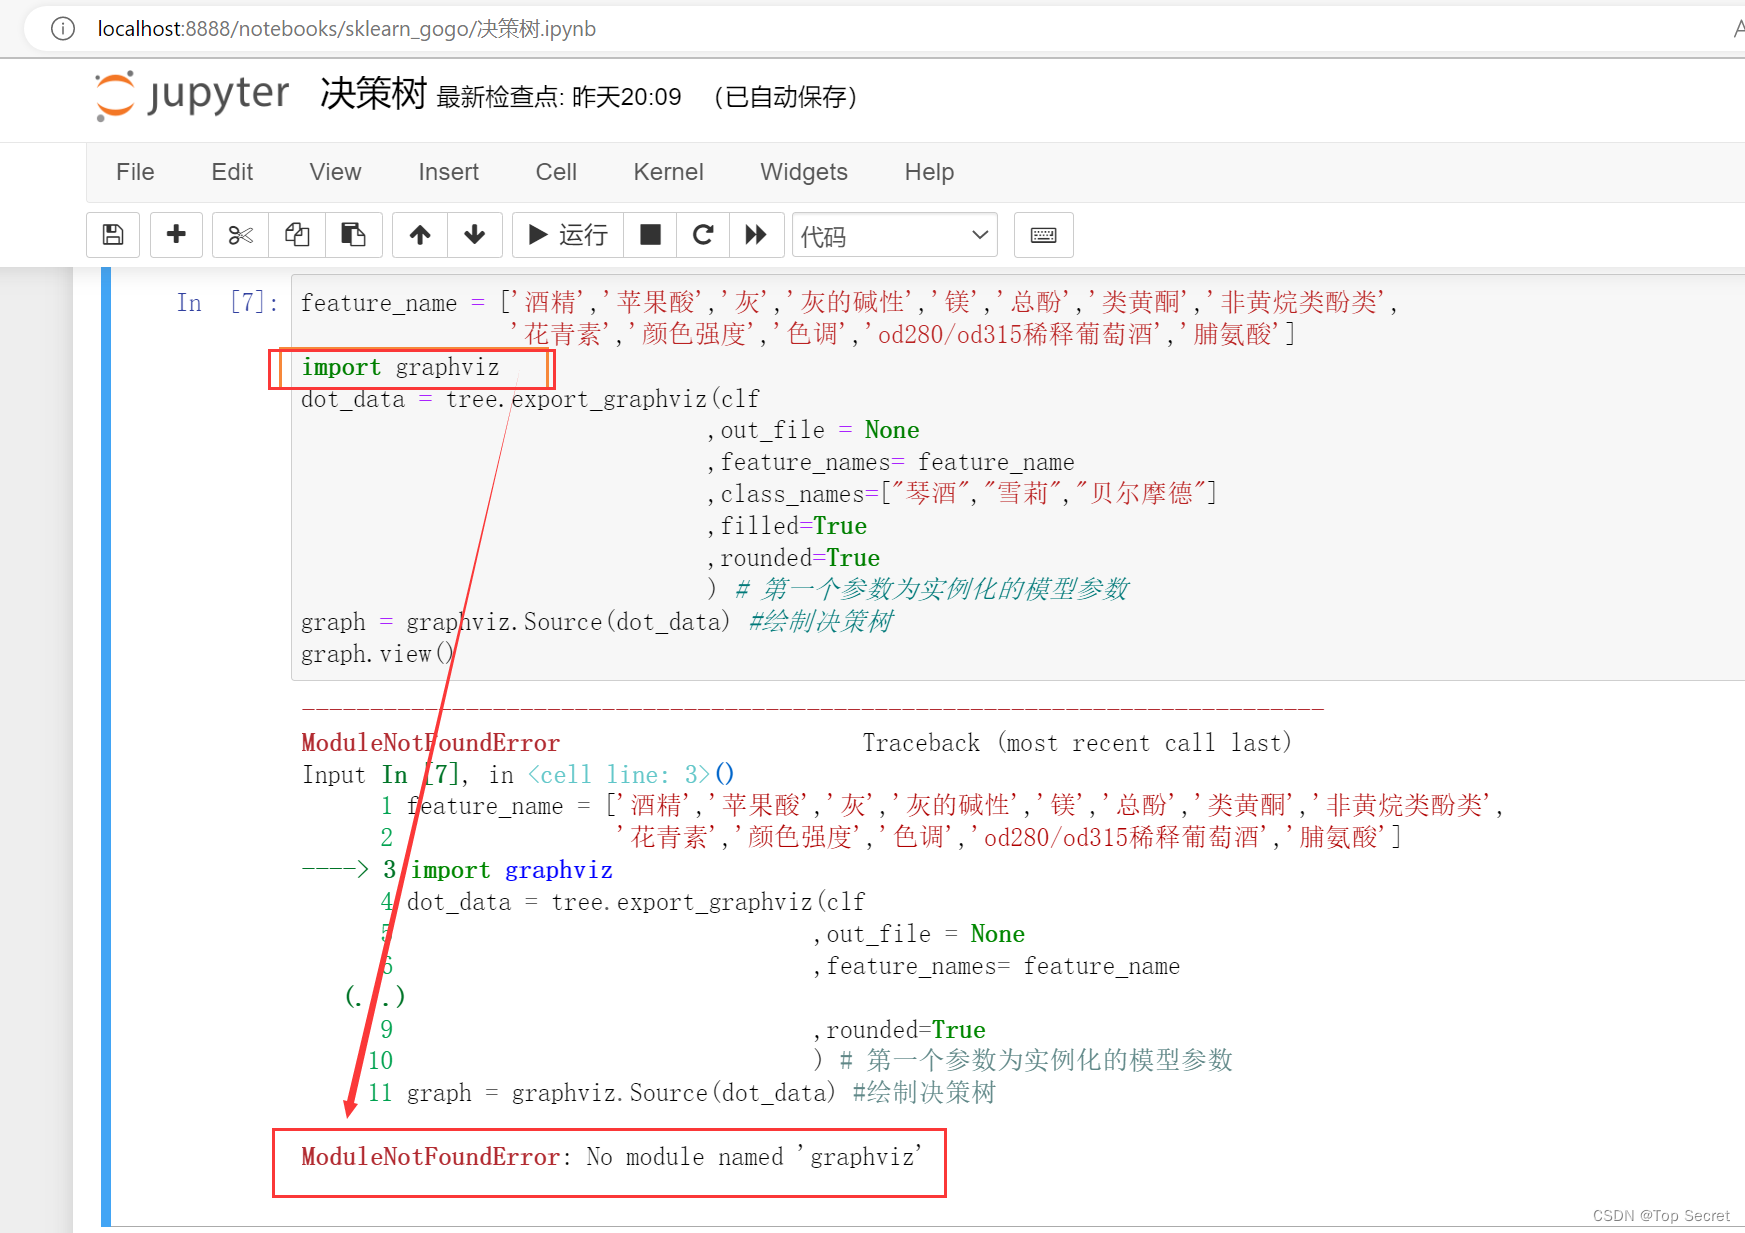Open the Edit menu
The height and width of the screenshot is (1233, 1745).
pyautogui.click(x=232, y=172)
